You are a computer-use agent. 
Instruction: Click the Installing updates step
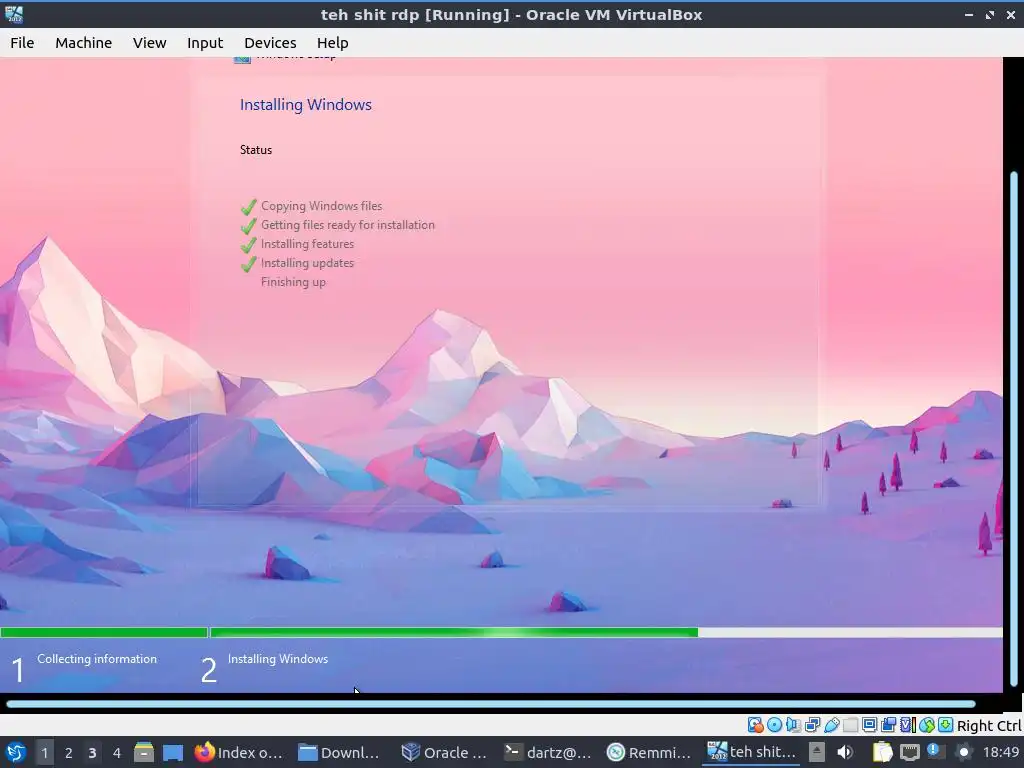[307, 263]
